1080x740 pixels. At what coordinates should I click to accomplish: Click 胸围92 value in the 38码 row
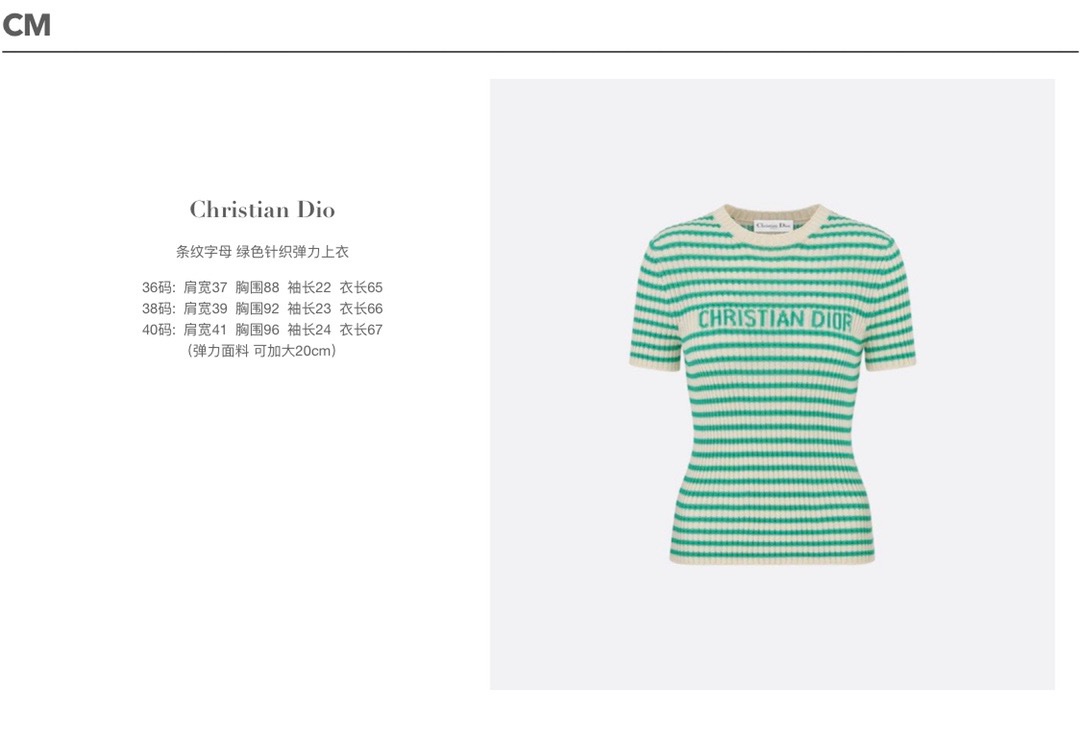tap(257, 309)
